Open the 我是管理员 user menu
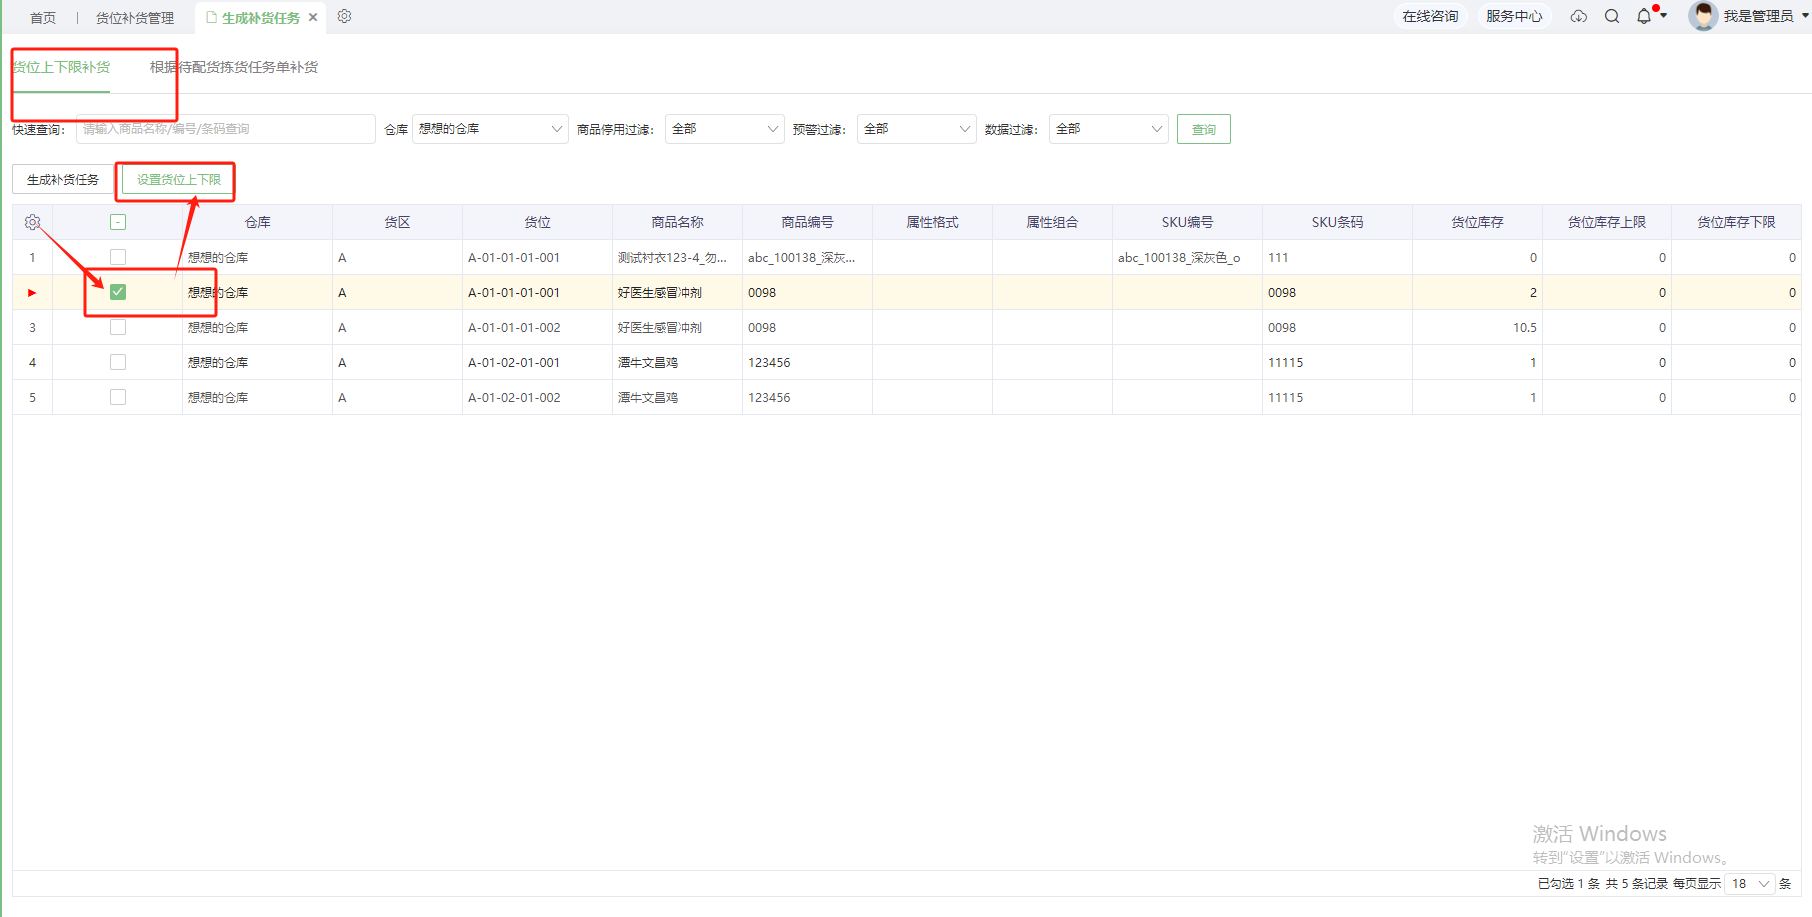 (1765, 16)
